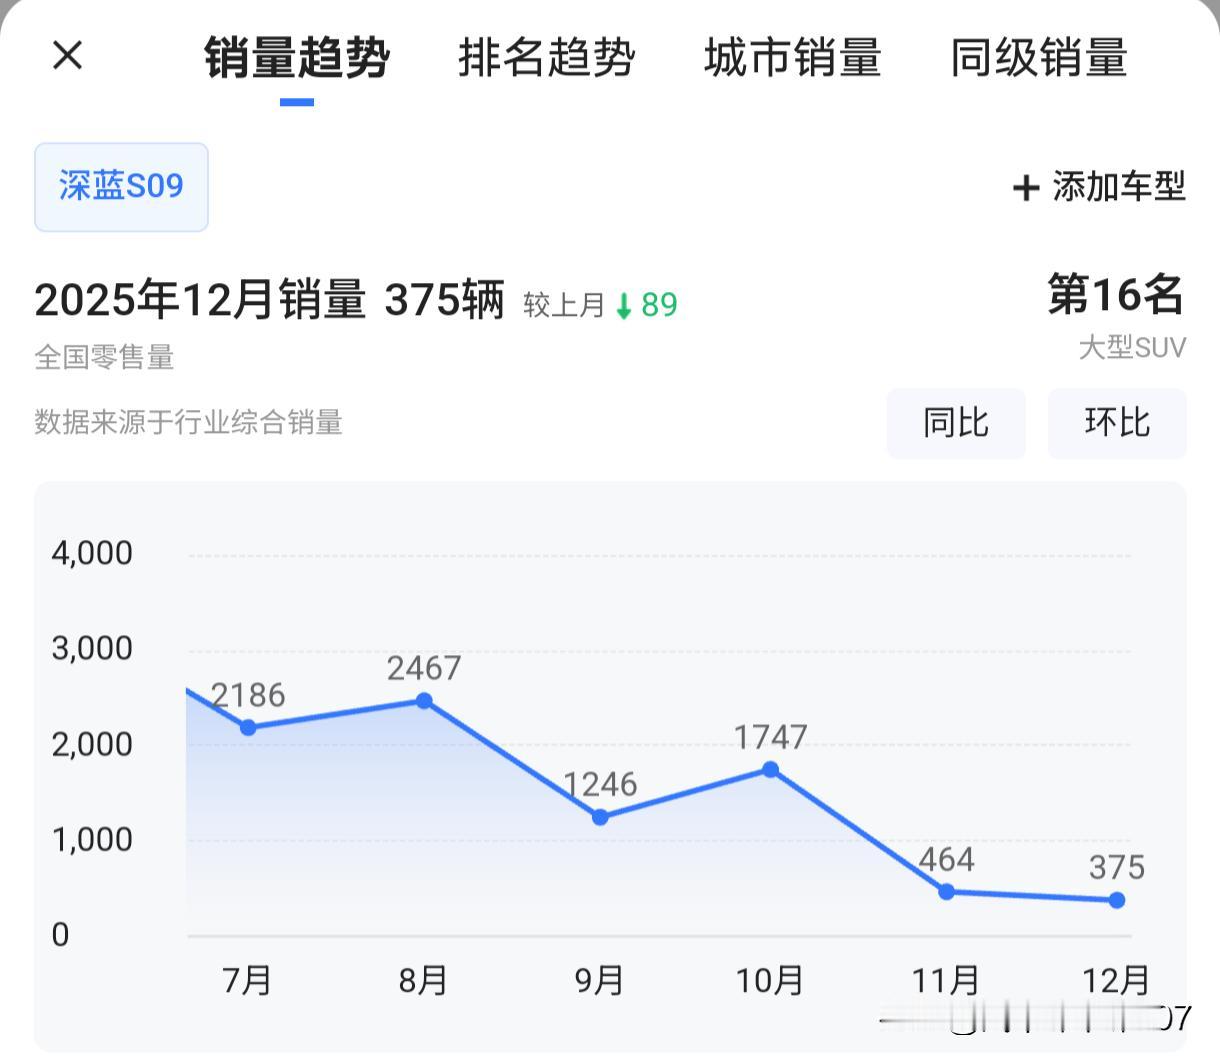The width and height of the screenshot is (1220, 1060).
Task: Click the 10月 axis label
Action: [x=770, y=980]
